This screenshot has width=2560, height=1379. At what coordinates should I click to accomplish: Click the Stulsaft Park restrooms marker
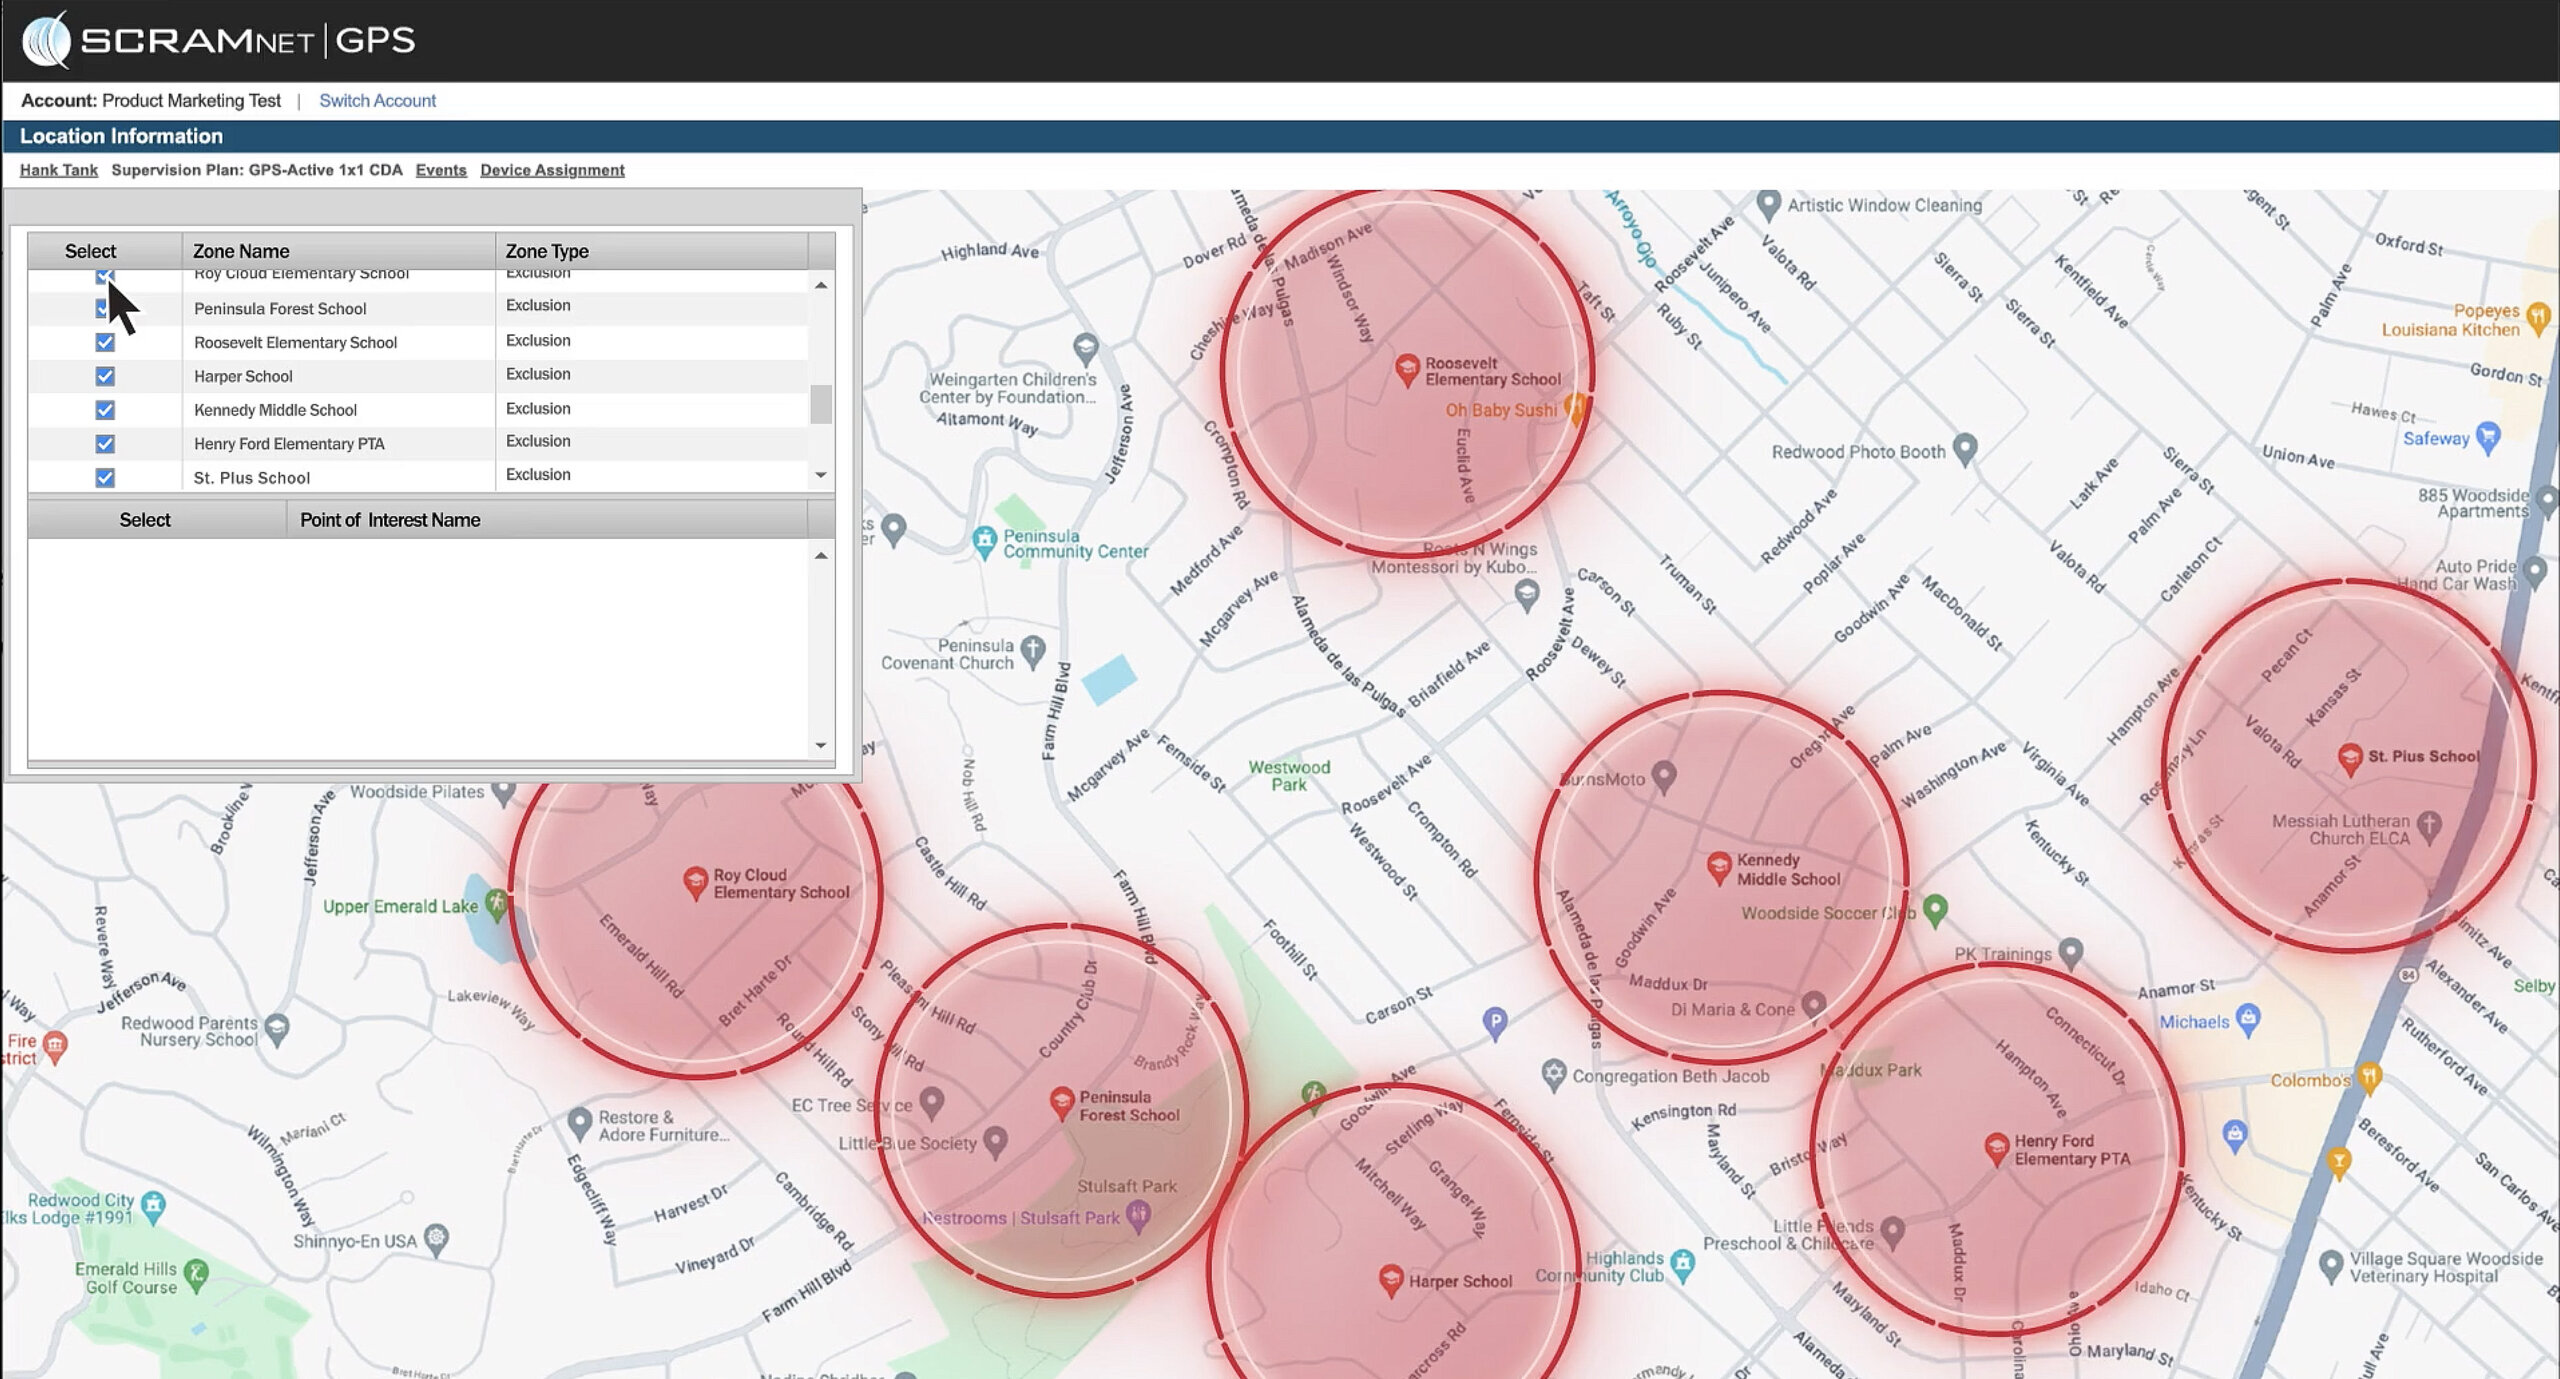pos(1138,1216)
